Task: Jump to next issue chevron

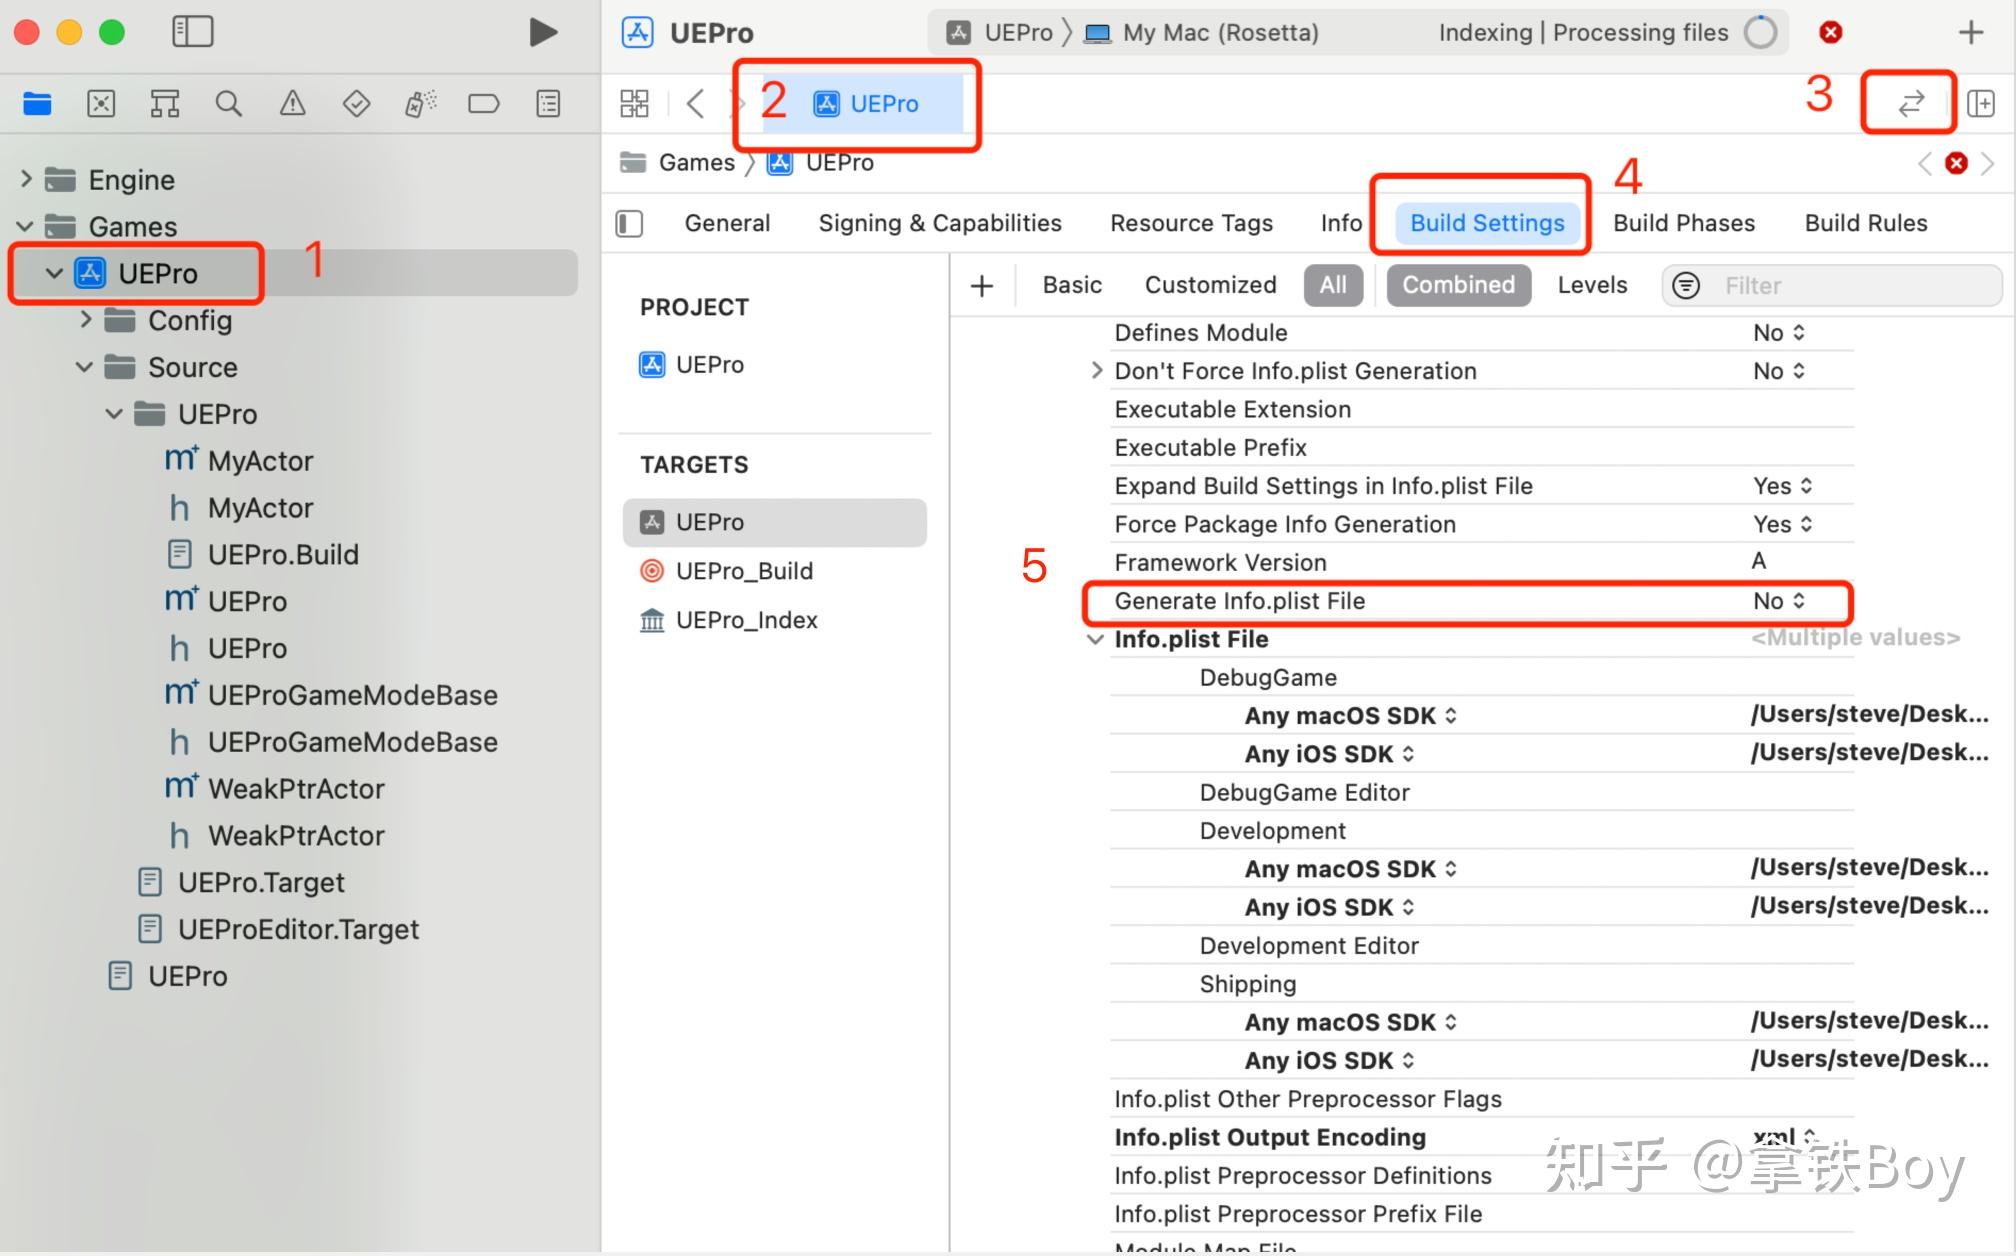Action: (x=1988, y=163)
